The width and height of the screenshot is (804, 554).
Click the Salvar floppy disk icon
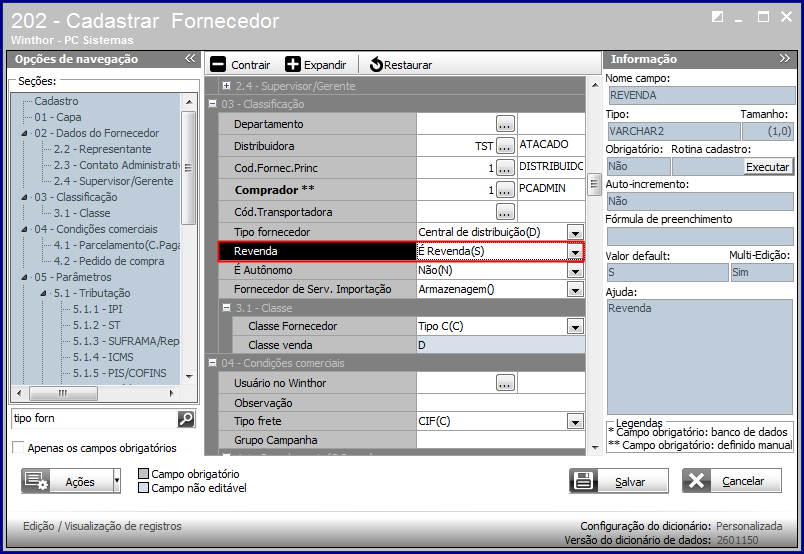click(x=583, y=481)
